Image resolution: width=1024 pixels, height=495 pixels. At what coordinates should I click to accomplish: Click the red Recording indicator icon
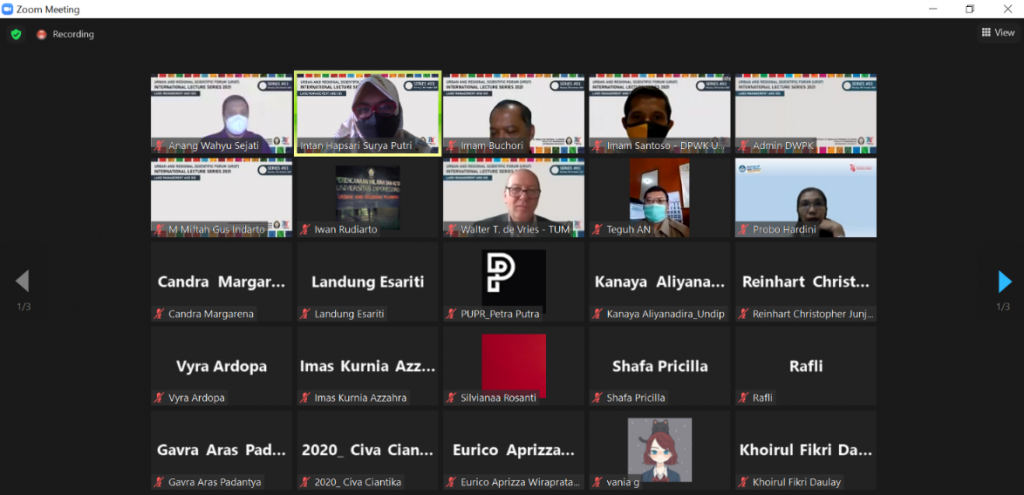point(42,34)
